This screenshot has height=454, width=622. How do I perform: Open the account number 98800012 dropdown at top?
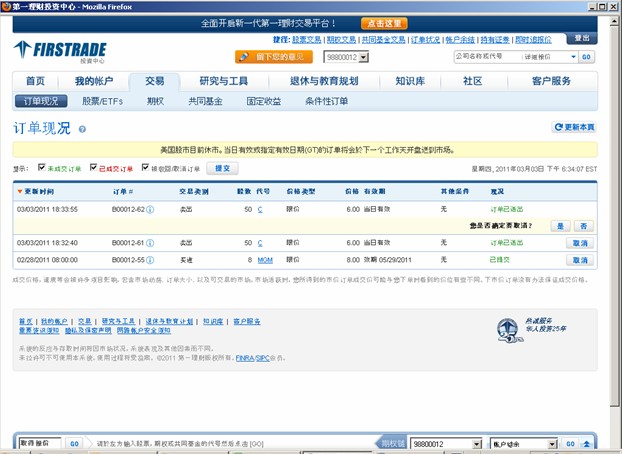[x=364, y=57]
